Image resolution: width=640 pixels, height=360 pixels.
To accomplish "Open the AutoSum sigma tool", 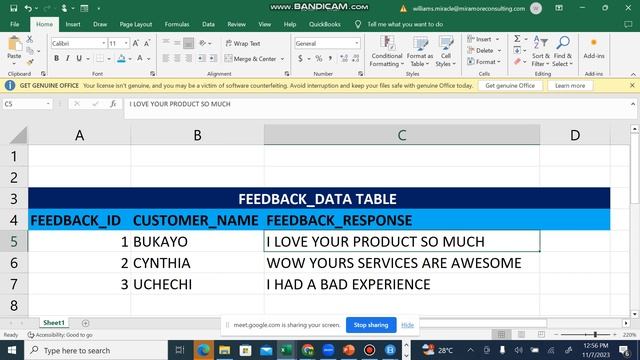I will (517, 39).
